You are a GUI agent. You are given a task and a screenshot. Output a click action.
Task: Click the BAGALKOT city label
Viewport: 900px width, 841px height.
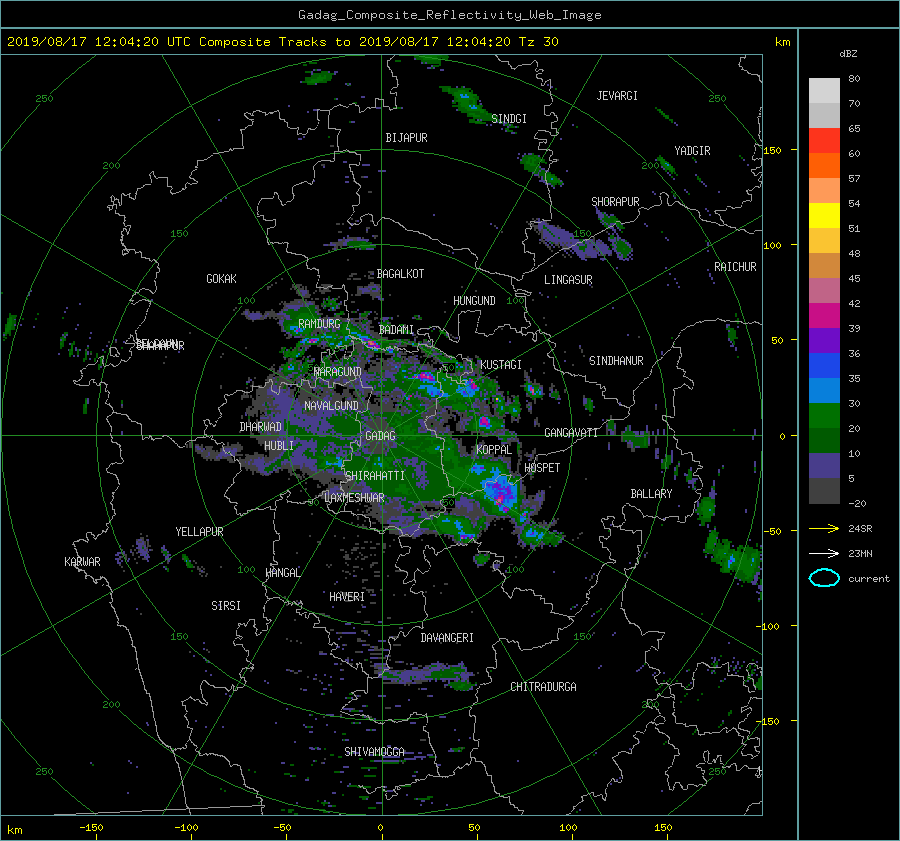coord(400,274)
